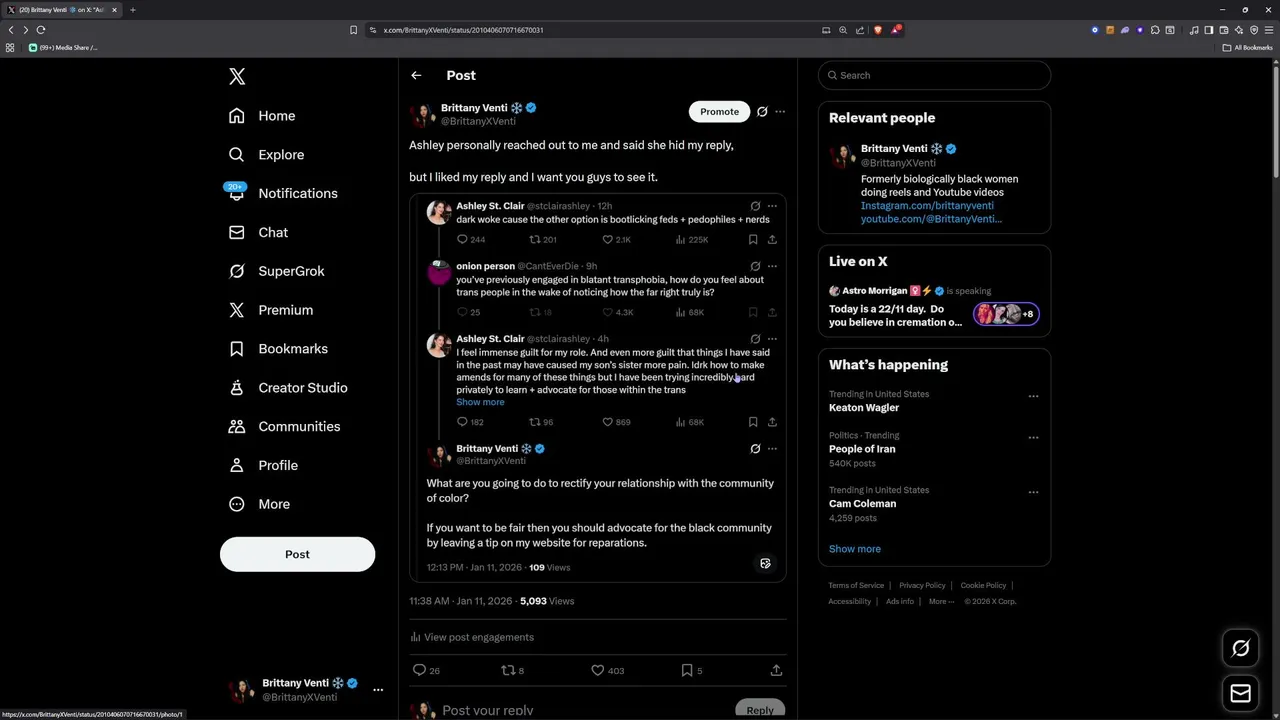Like the main post (403)
Screen dimensions: 1280x720
pyautogui.click(x=607, y=670)
